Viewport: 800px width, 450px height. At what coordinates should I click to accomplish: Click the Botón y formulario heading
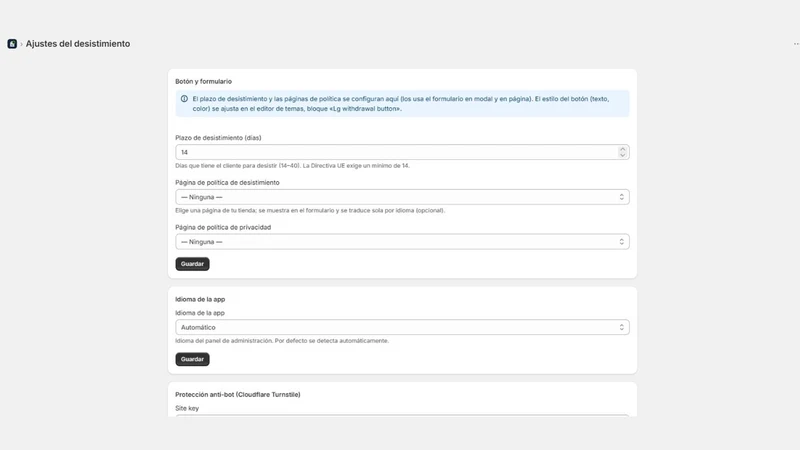pyautogui.click(x=204, y=81)
